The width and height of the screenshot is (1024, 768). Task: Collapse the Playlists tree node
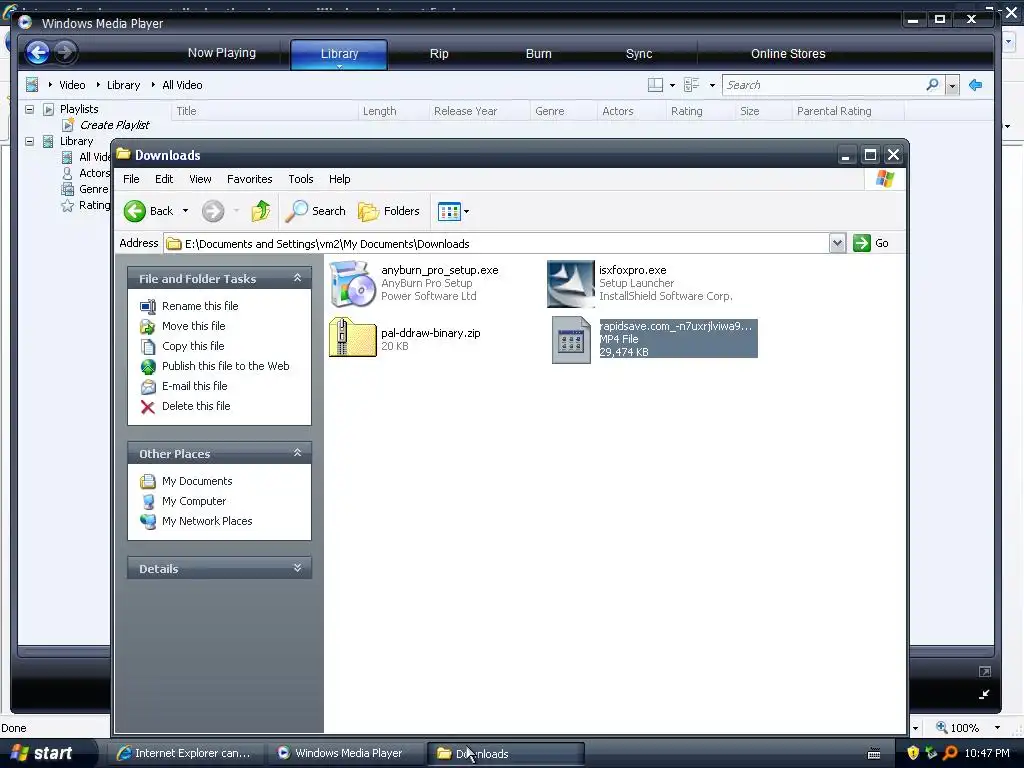click(29, 109)
